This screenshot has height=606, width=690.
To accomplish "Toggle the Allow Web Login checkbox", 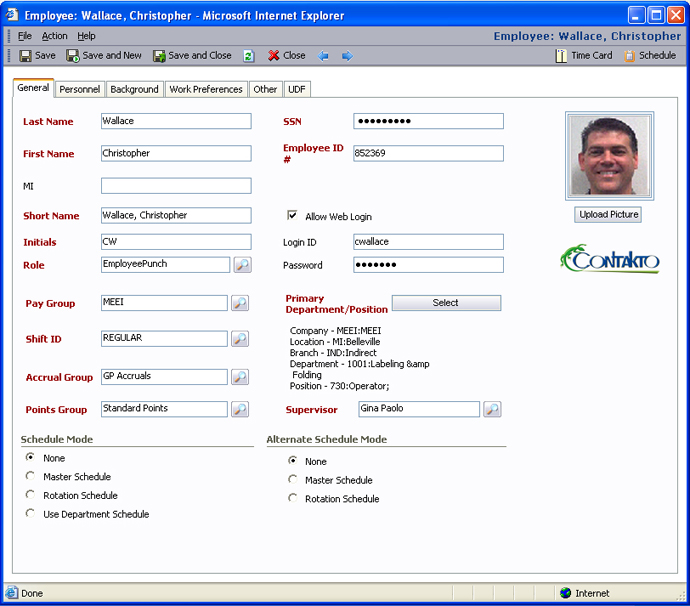I will (292, 216).
